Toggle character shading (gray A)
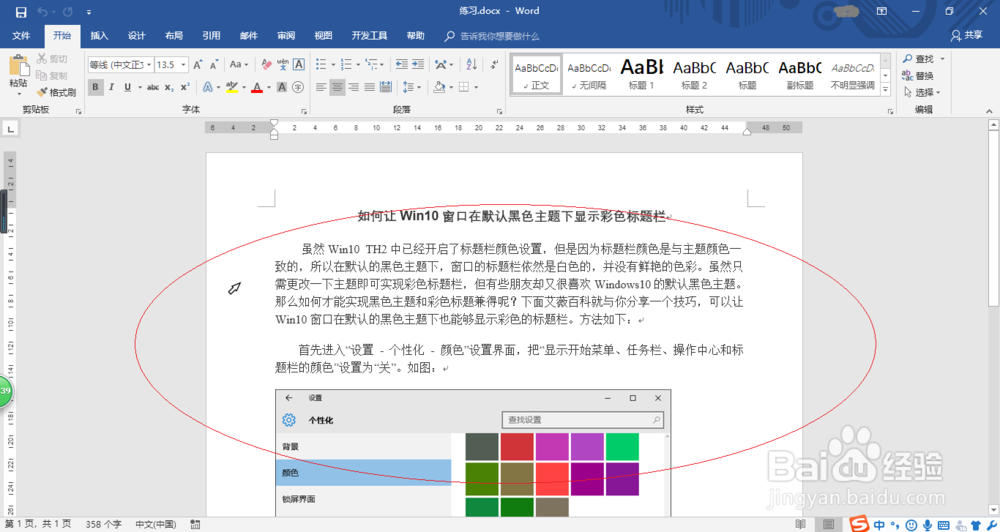Viewport: 1000px width, 532px height. pyautogui.click(x=282, y=87)
